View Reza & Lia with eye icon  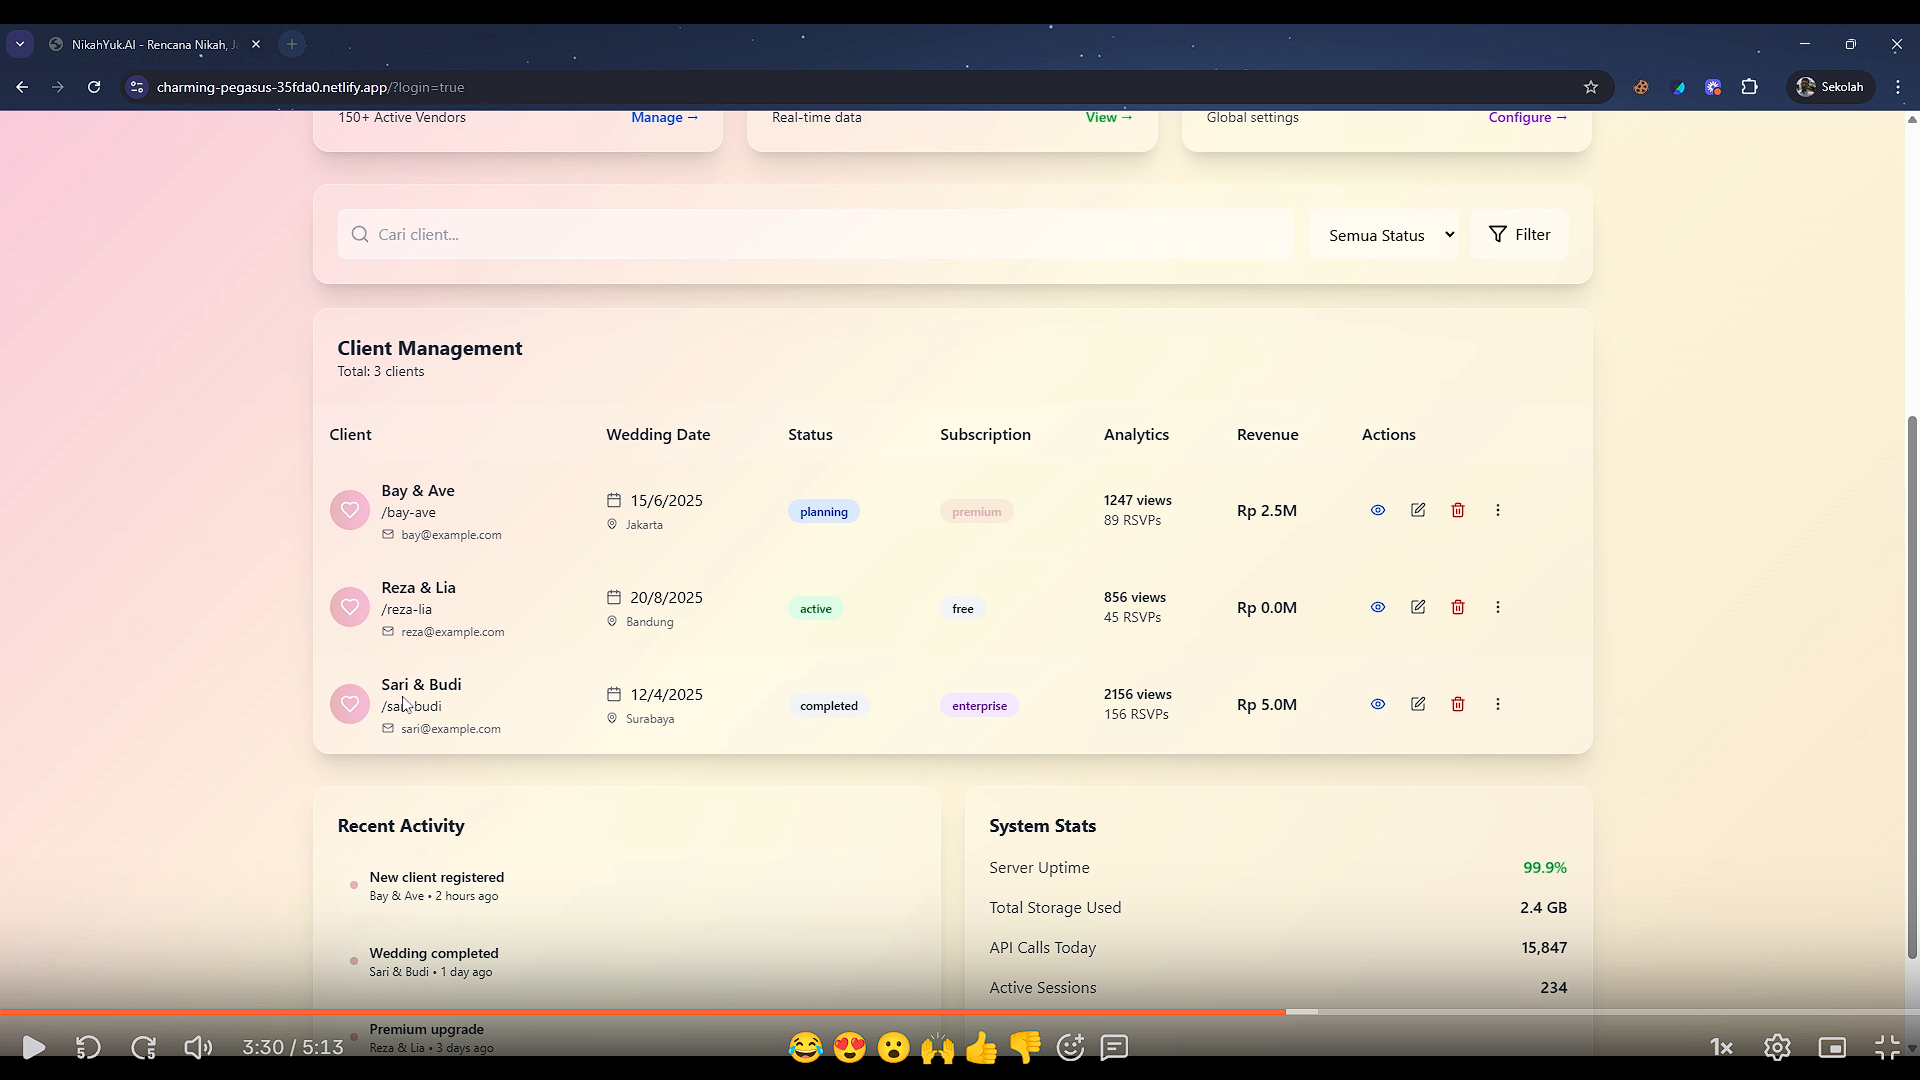[x=1378, y=607]
